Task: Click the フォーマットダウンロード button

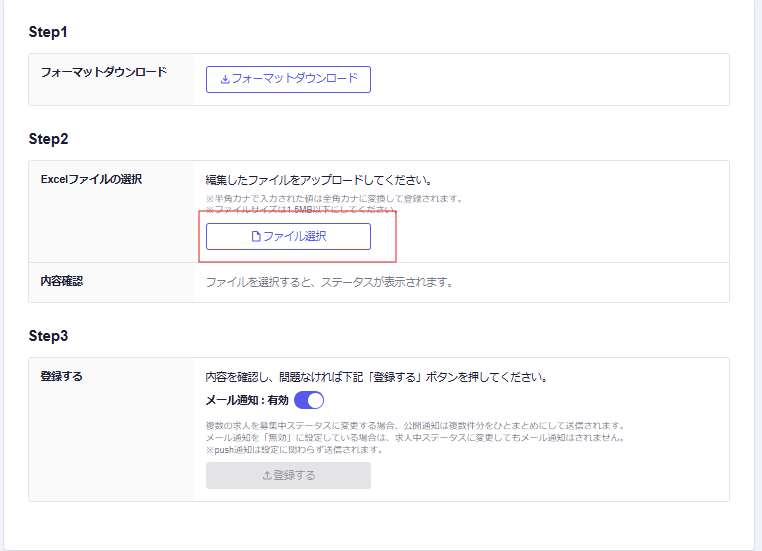Action: [x=288, y=79]
